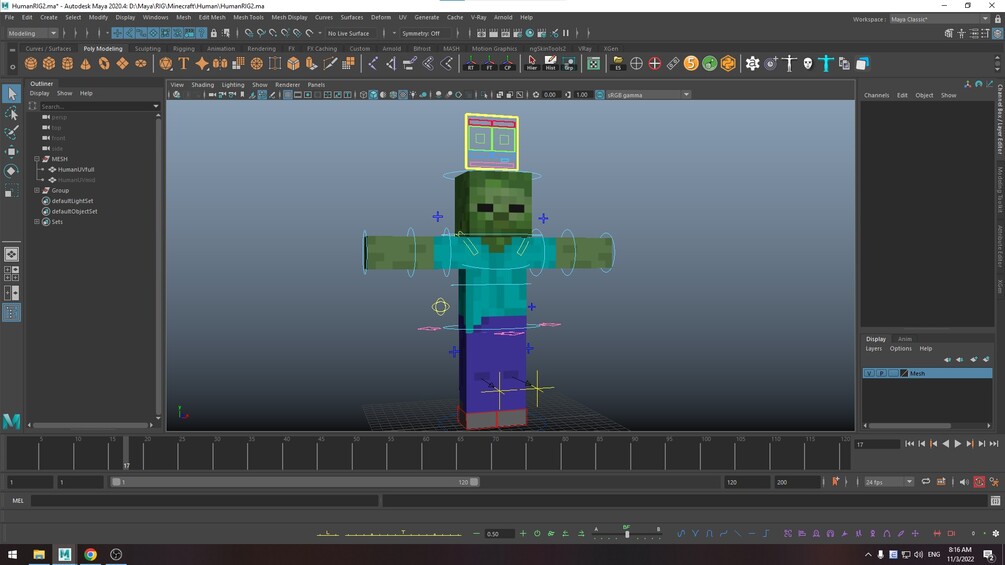Collapse the MESH node in Outliner
This screenshot has height=565, width=1005.
pos(37,159)
